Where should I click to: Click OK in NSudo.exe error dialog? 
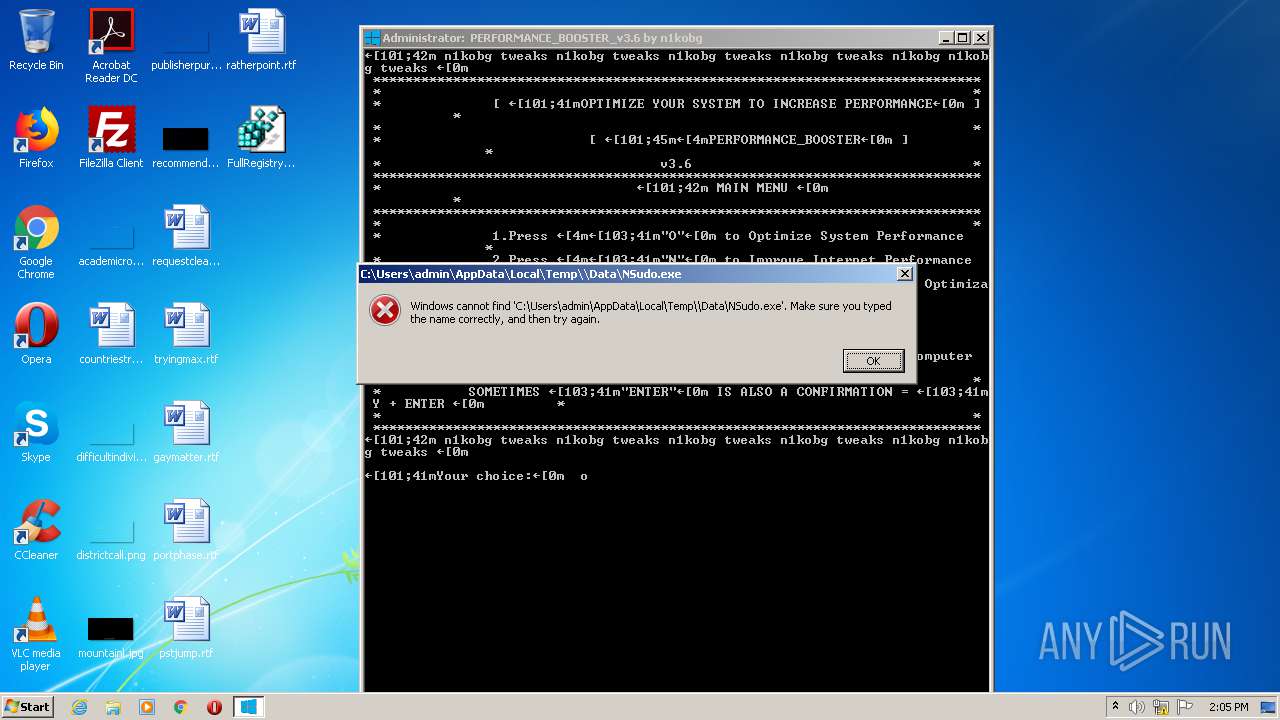[873, 361]
